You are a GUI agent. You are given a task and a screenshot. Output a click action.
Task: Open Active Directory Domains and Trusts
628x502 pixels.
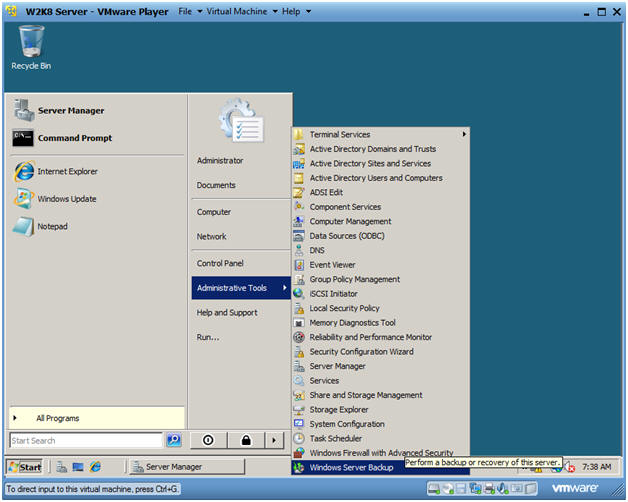tap(380, 149)
